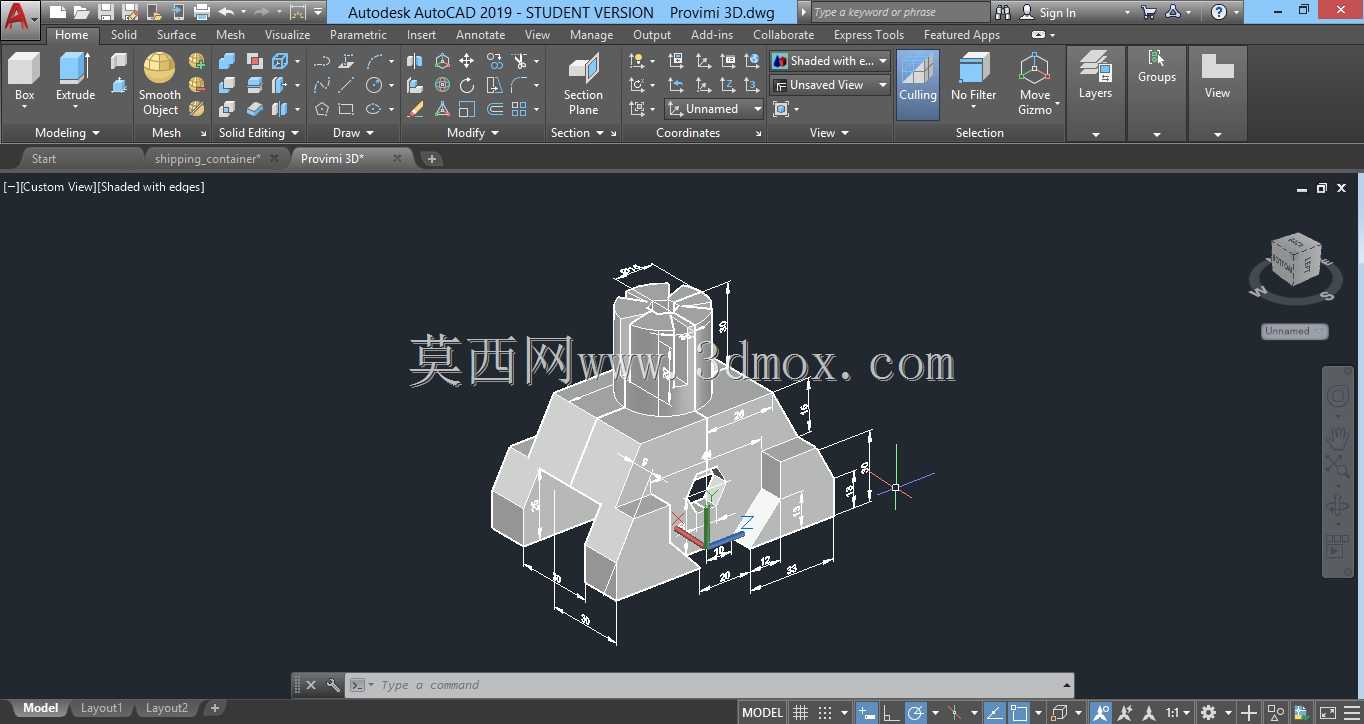Click the ViewCube in the viewport
The image size is (1364, 724).
[x=1296, y=262]
